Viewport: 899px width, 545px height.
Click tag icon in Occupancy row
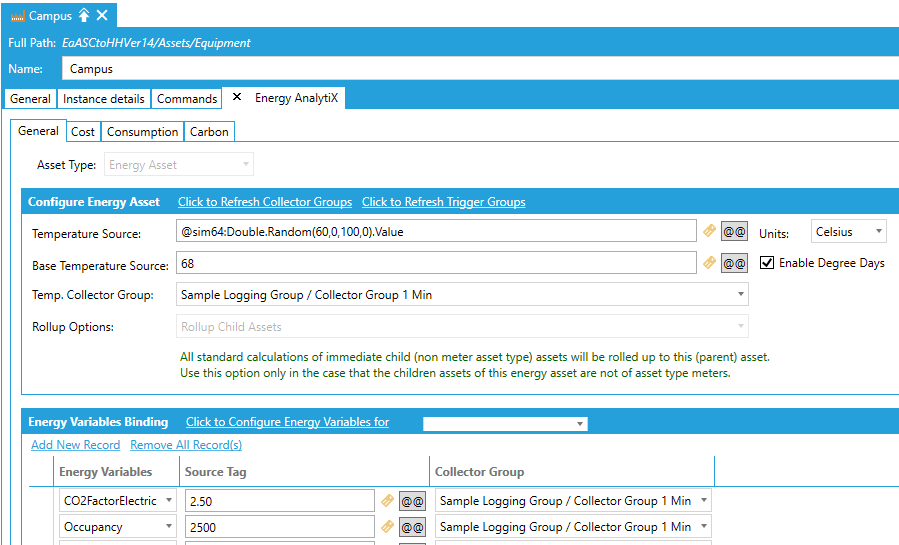[388, 526]
